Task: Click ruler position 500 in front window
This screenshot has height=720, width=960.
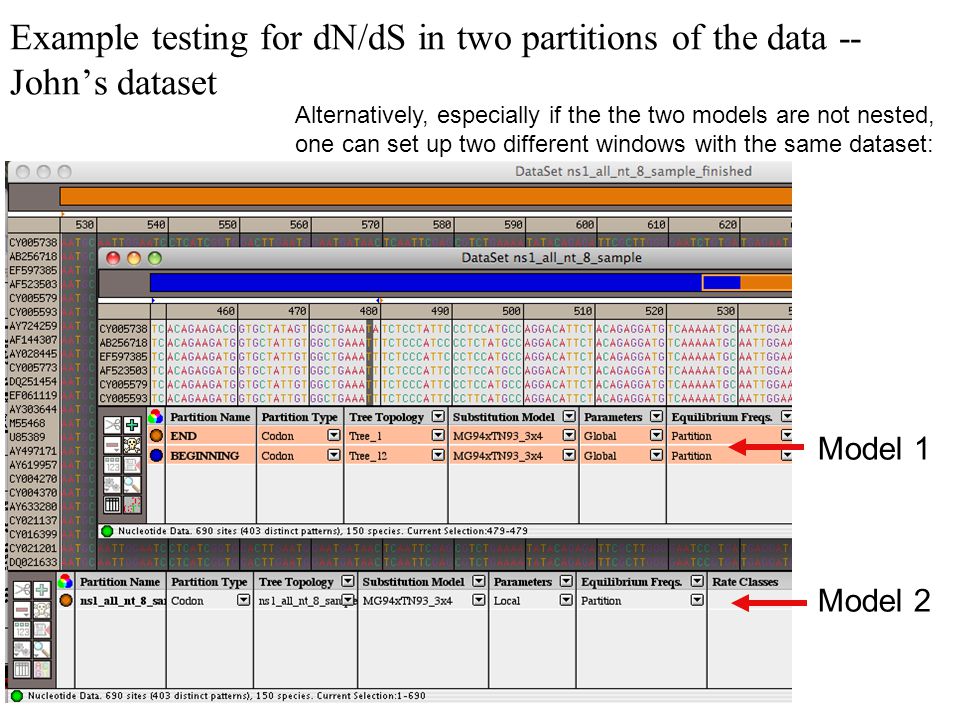Action: click(x=511, y=311)
